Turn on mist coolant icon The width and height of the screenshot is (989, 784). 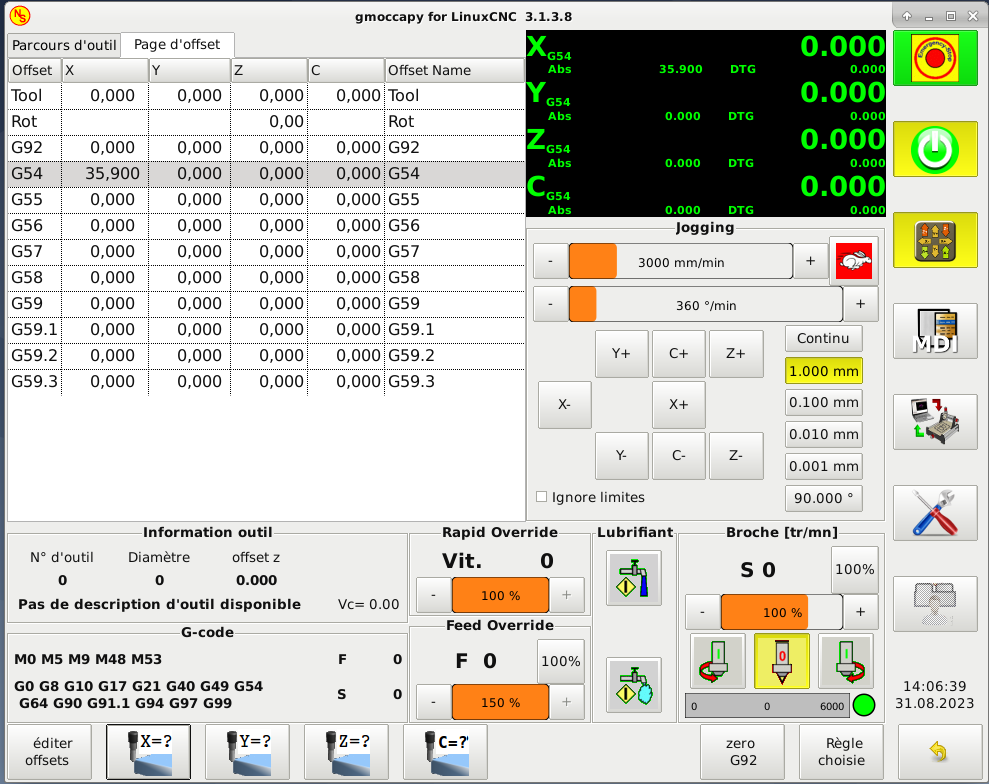(x=634, y=685)
